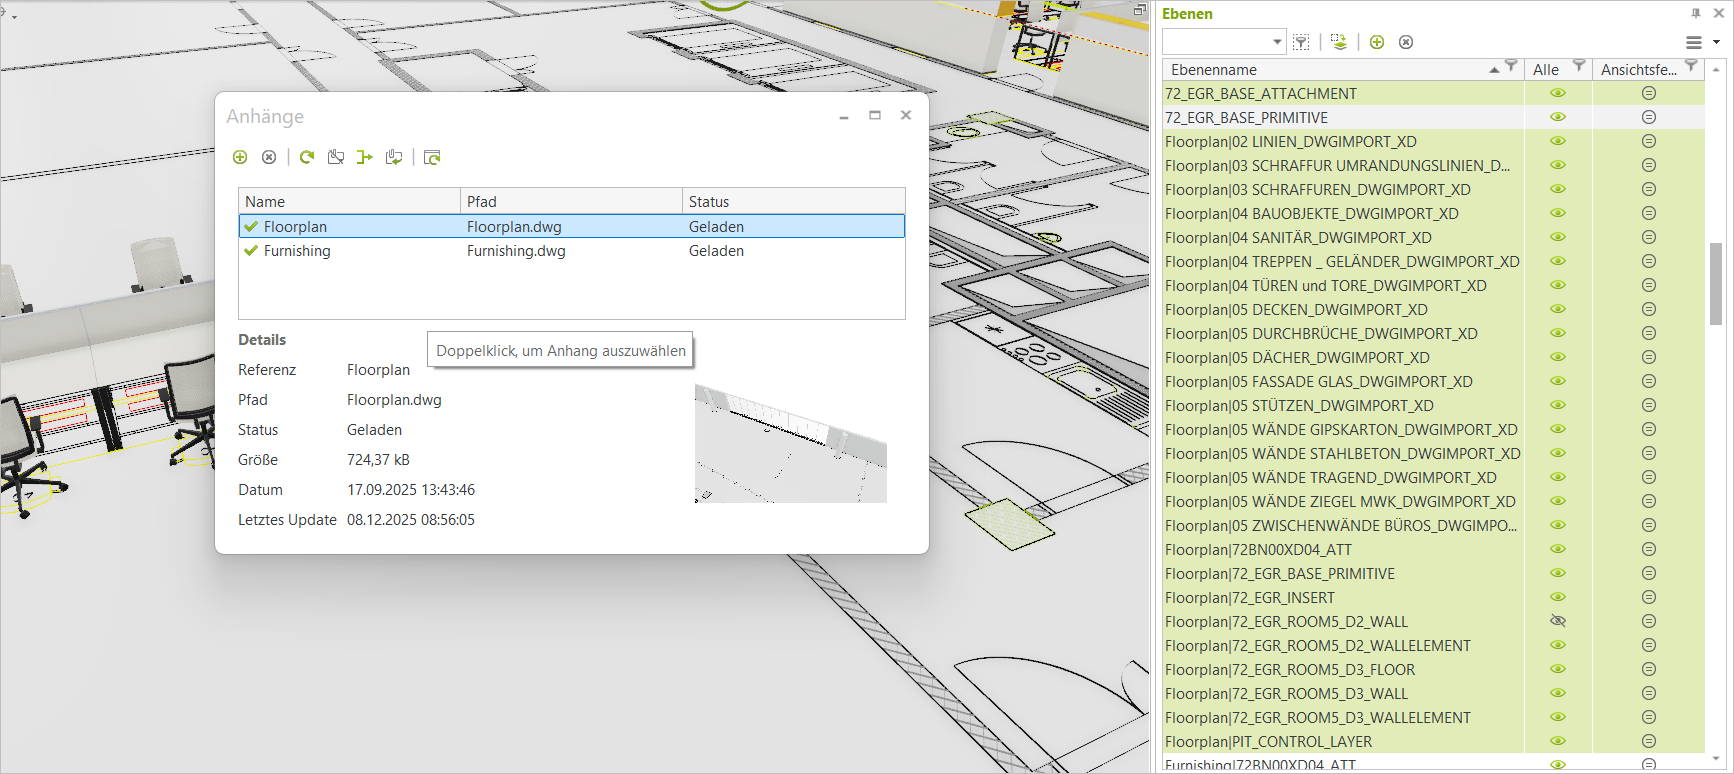Viewport: 1734px width, 774px height.
Task: Click the Status column header in Anhänge
Action: tap(794, 201)
